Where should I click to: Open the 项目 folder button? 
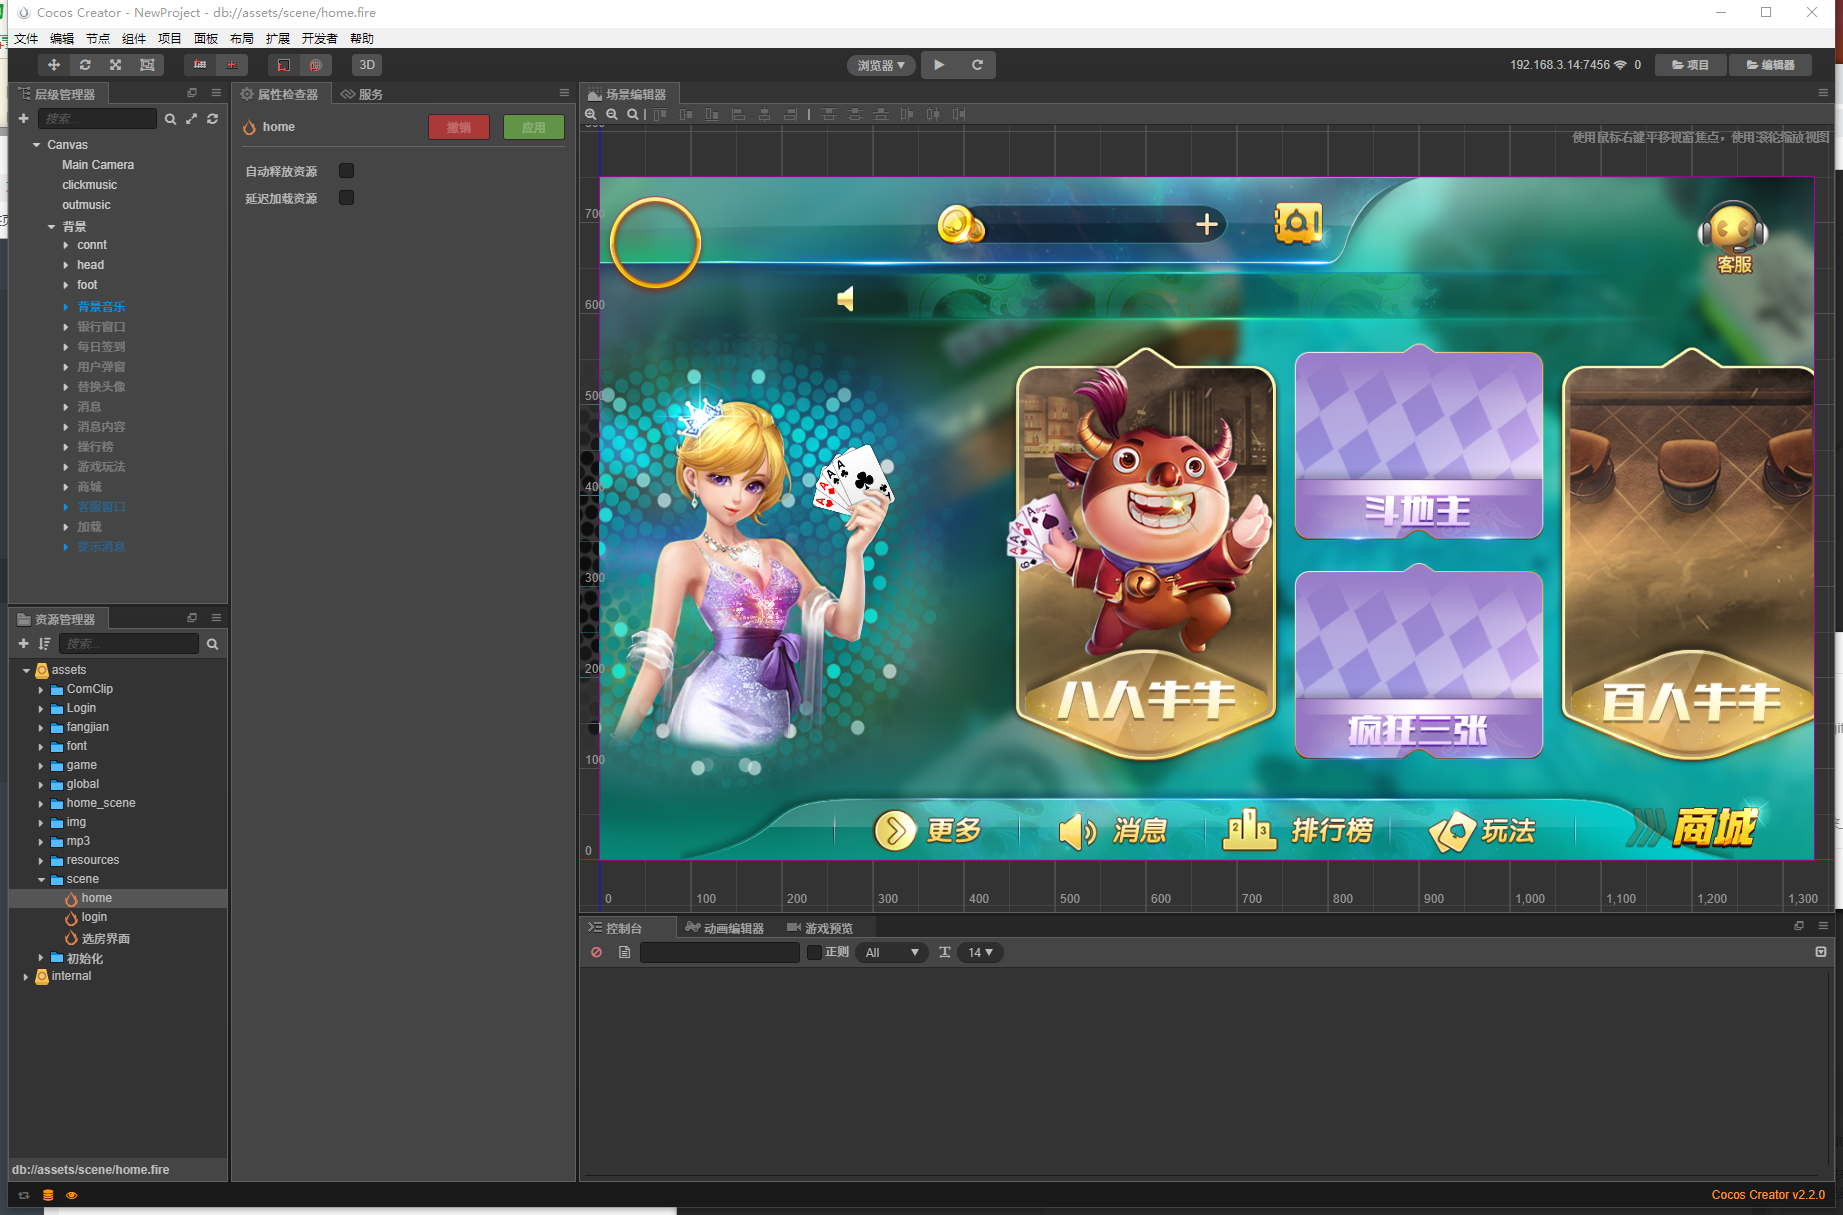[x=1690, y=65]
